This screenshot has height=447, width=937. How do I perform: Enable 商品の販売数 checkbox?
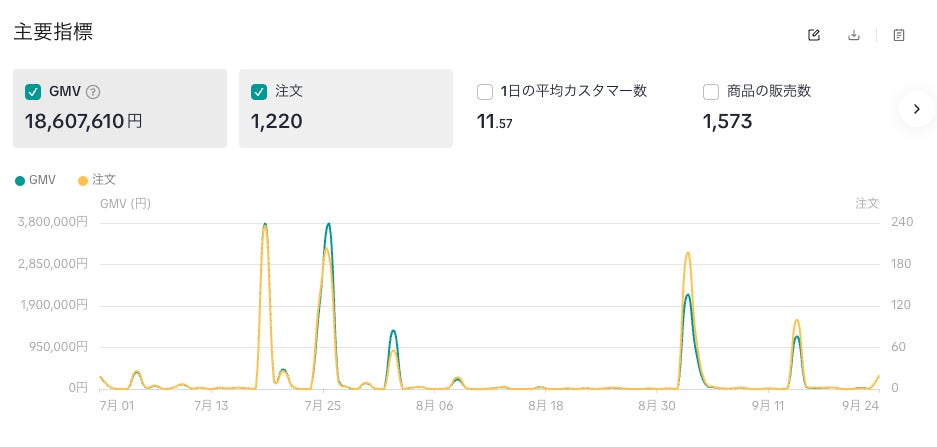(711, 92)
